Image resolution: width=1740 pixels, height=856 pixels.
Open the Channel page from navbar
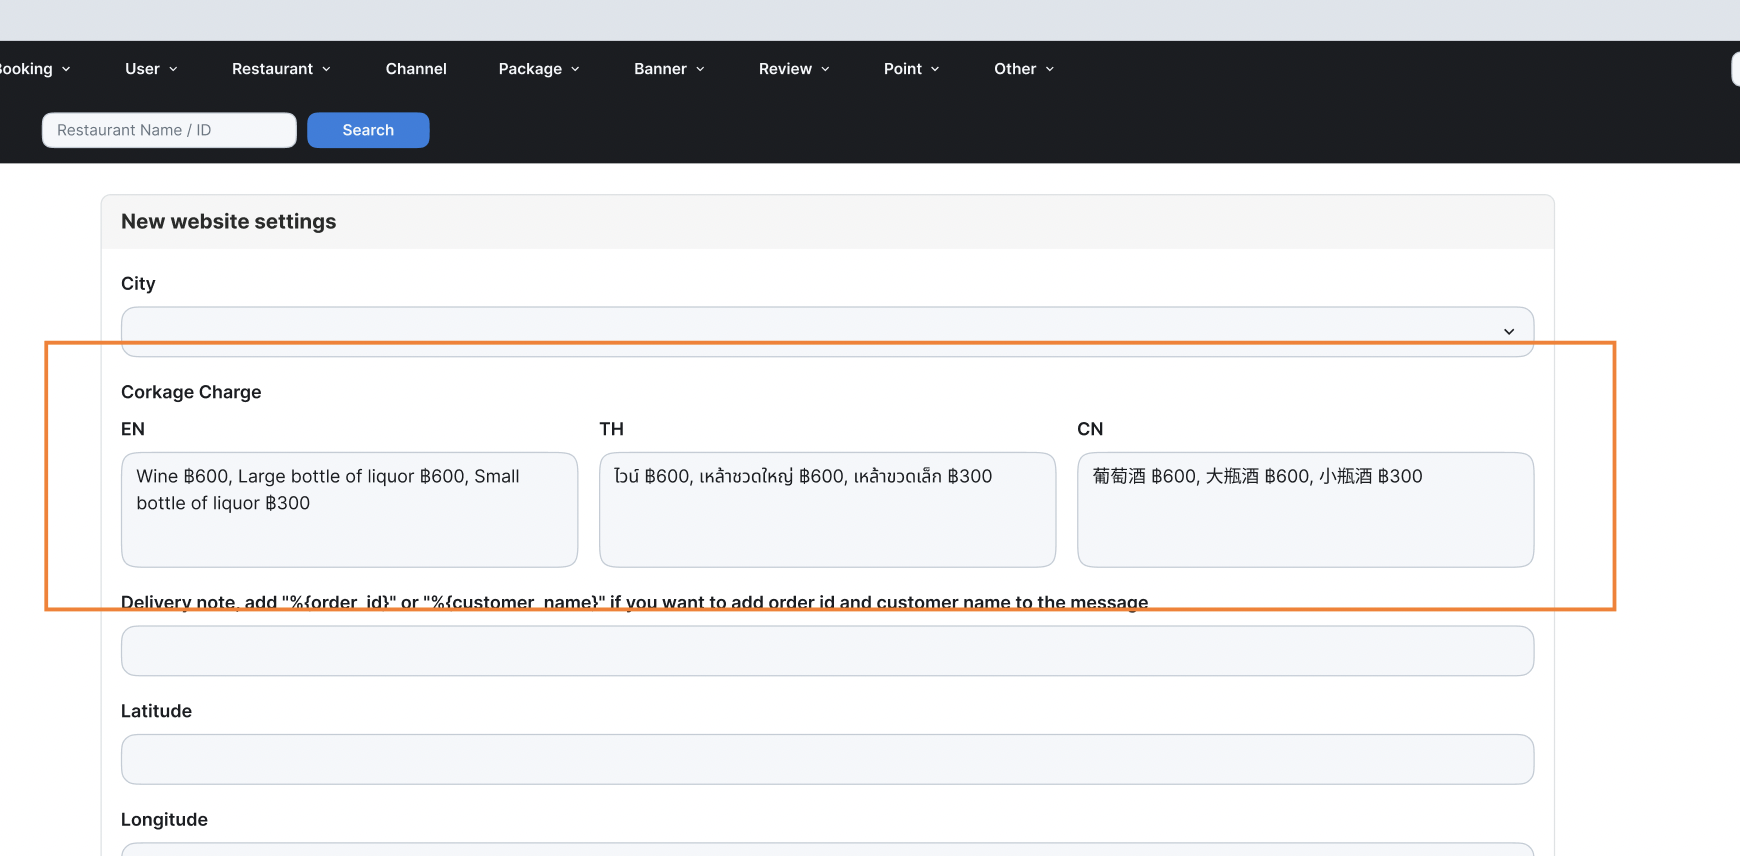416,69
